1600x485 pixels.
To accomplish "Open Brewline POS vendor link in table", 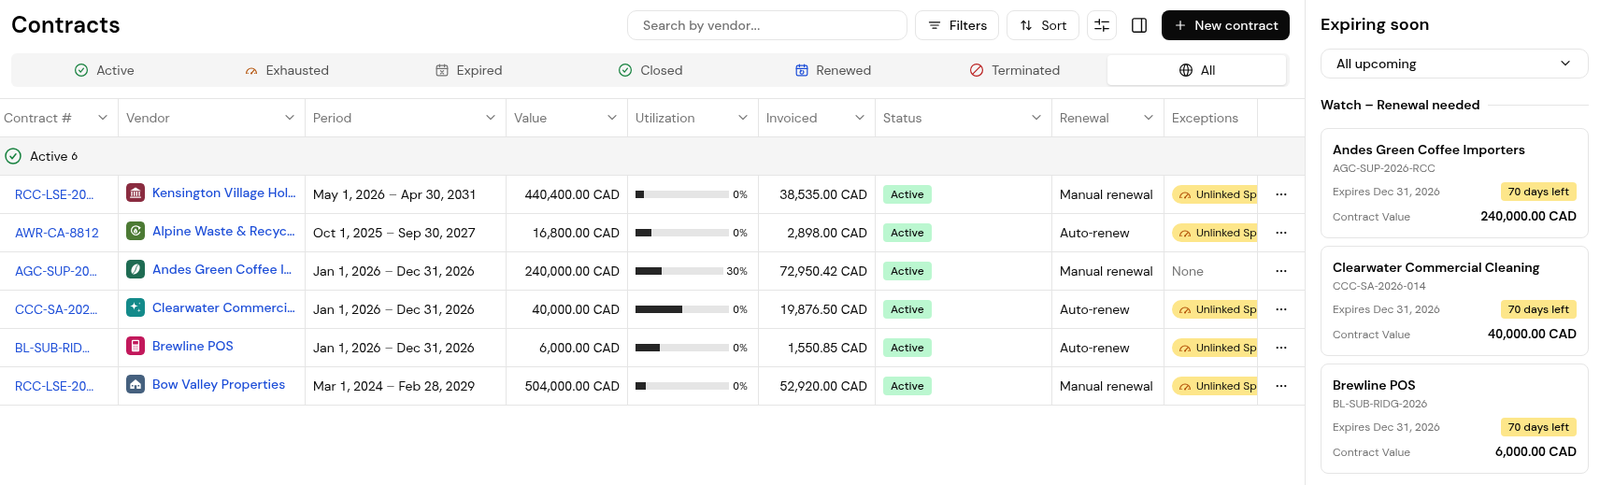I will (x=192, y=346).
